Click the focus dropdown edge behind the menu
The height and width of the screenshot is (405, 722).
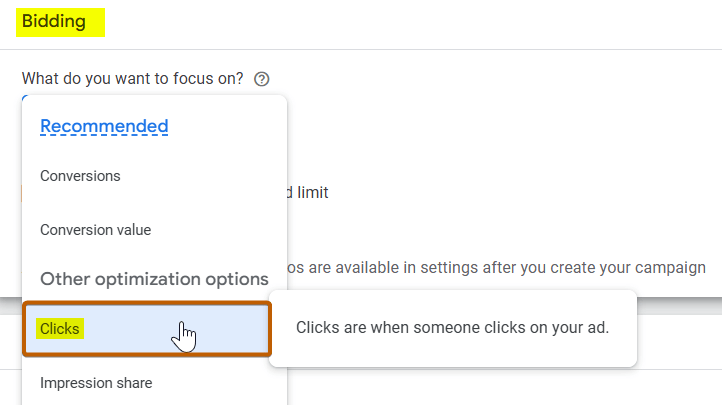click(22, 98)
